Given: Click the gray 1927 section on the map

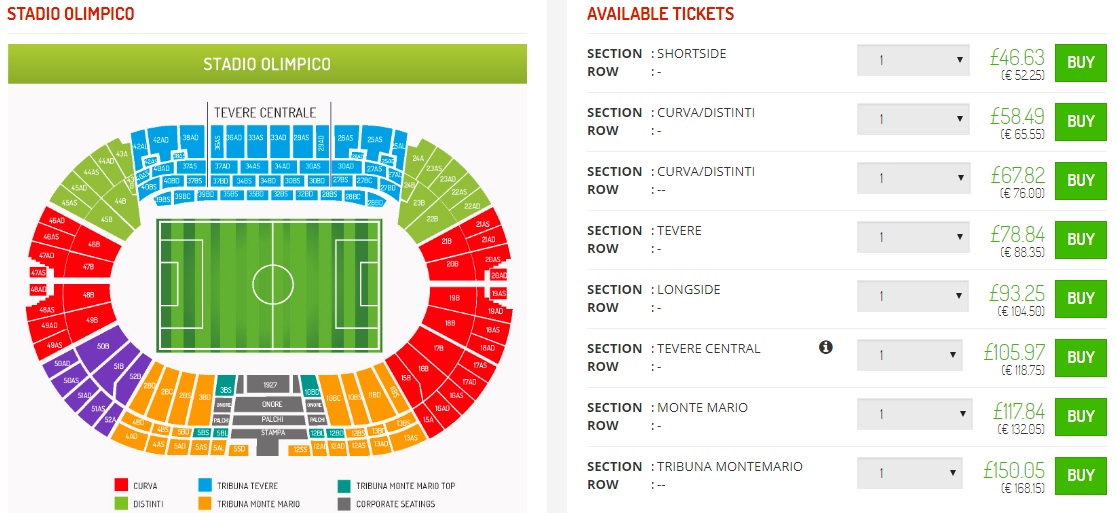Looking at the screenshot, I should pos(270,384).
